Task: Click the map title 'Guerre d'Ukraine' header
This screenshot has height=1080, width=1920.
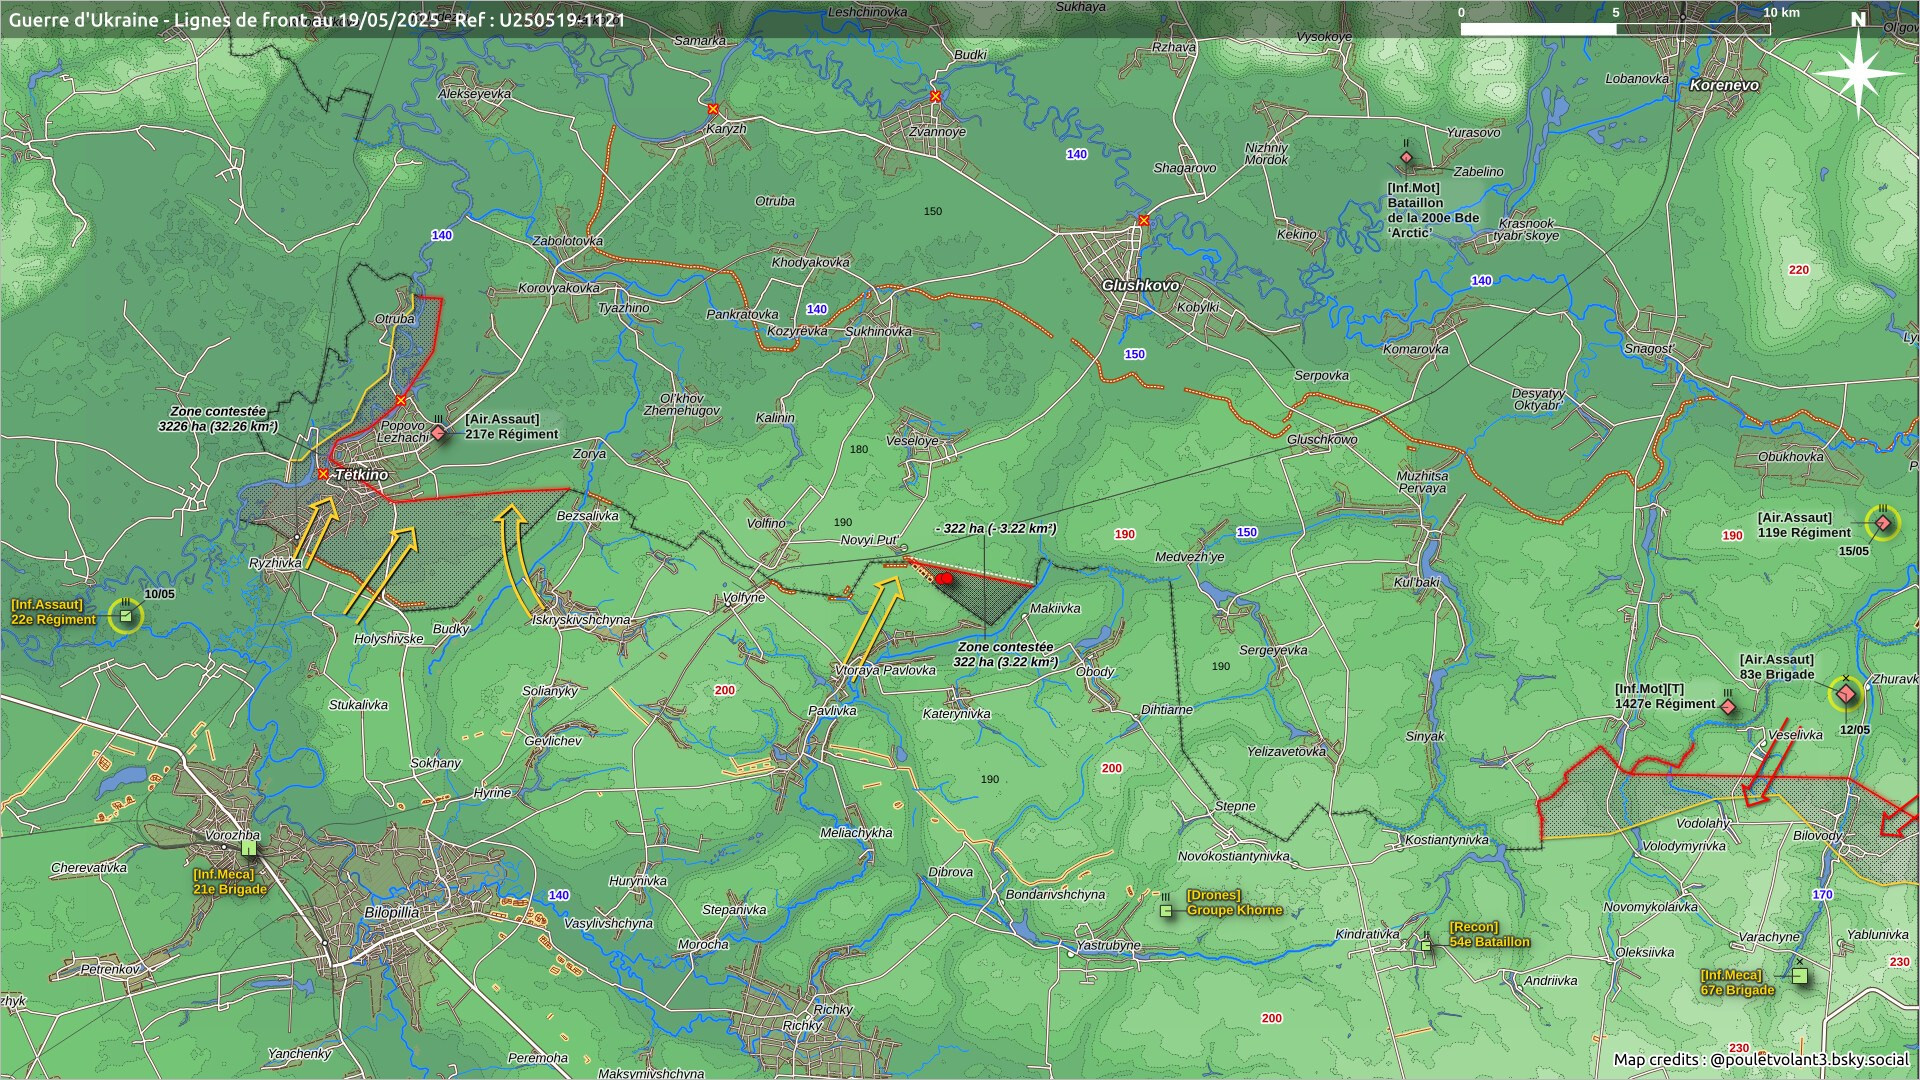Action: 317,19
